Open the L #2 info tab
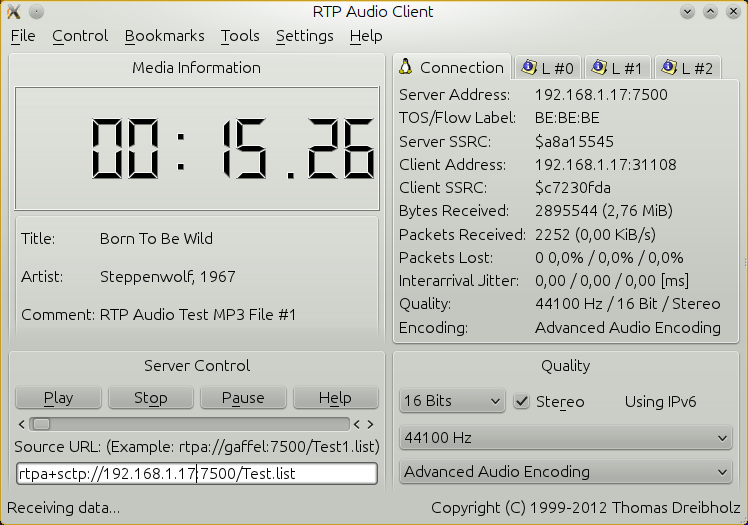The width and height of the screenshot is (748, 525). point(687,68)
